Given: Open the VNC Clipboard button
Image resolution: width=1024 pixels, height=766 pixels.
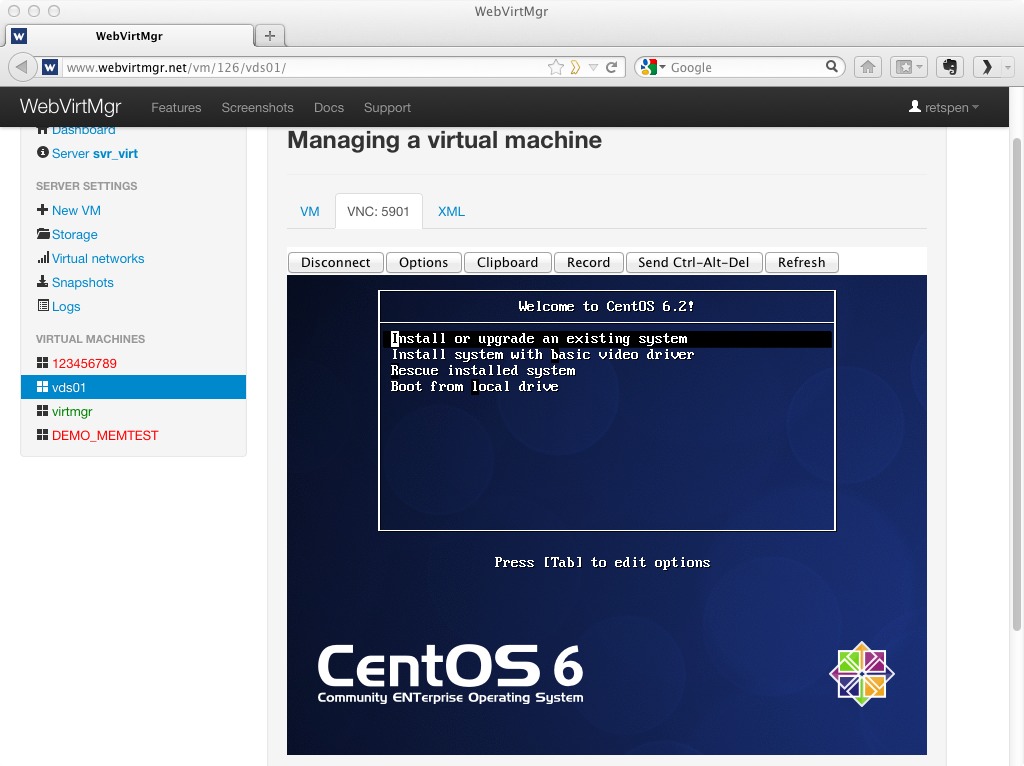Looking at the screenshot, I should click(507, 262).
